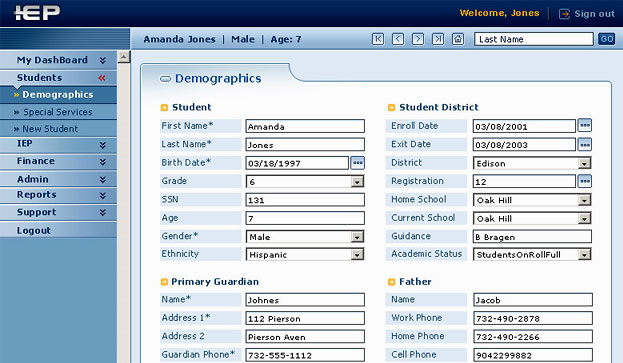This screenshot has height=363, width=623.
Task: Click the home icon in navigation bar
Action: (458, 39)
